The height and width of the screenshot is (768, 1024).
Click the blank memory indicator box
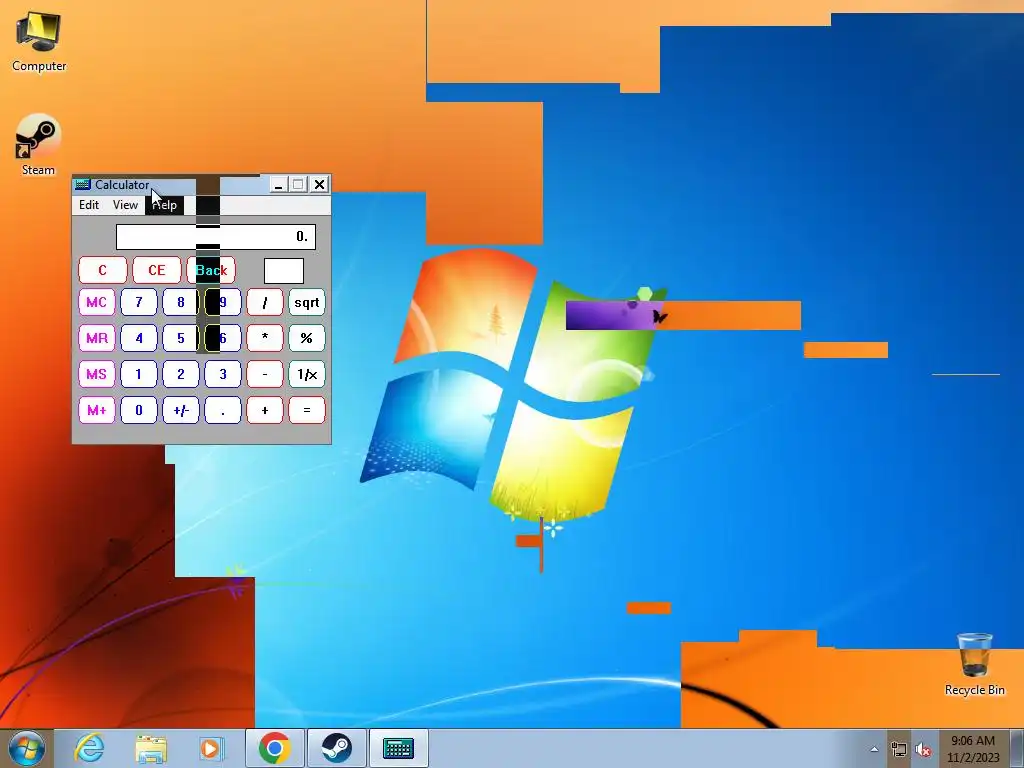[284, 270]
